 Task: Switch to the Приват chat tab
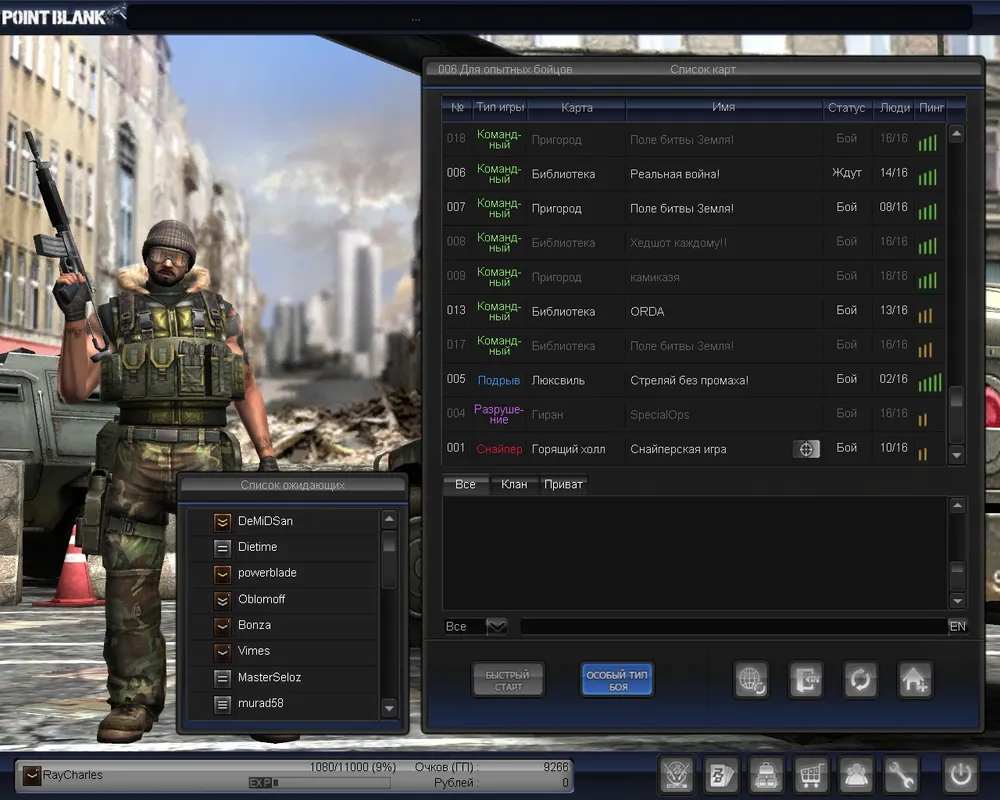(563, 484)
